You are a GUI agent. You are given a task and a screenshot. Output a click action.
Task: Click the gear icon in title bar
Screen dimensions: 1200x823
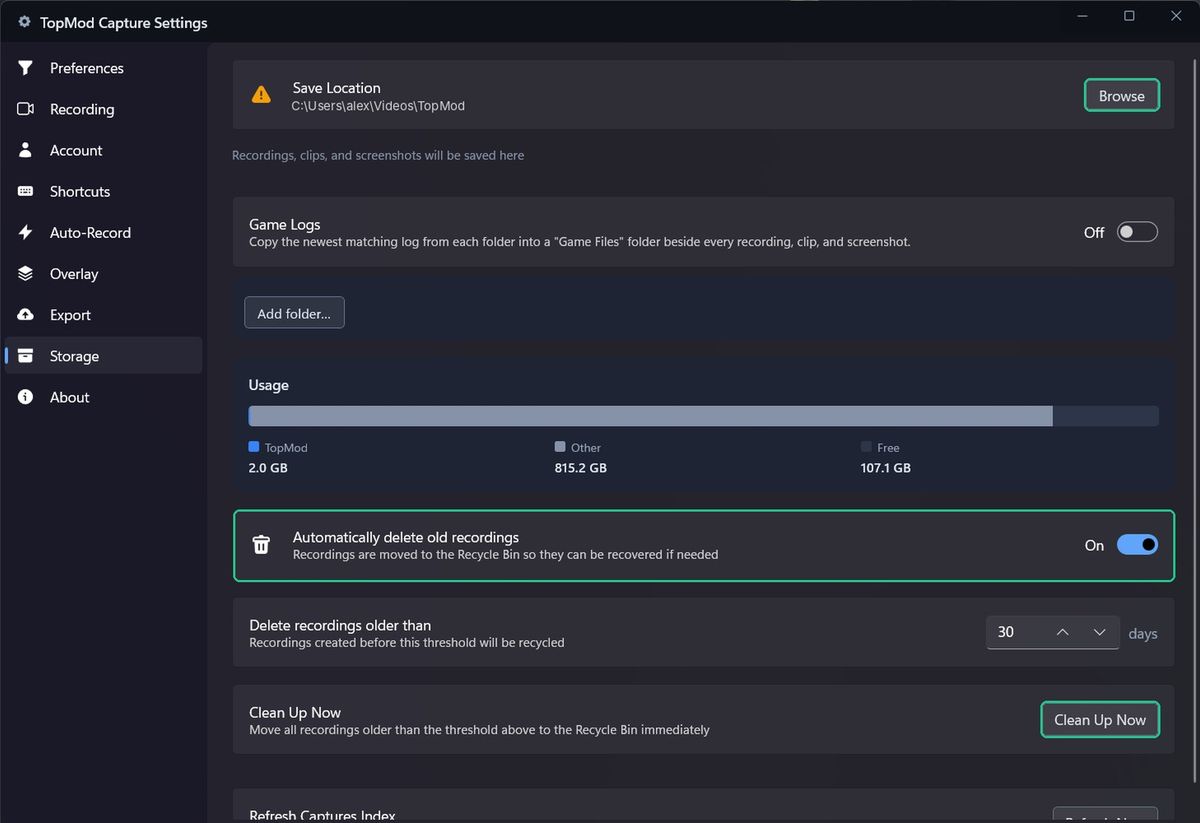coord(24,21)
